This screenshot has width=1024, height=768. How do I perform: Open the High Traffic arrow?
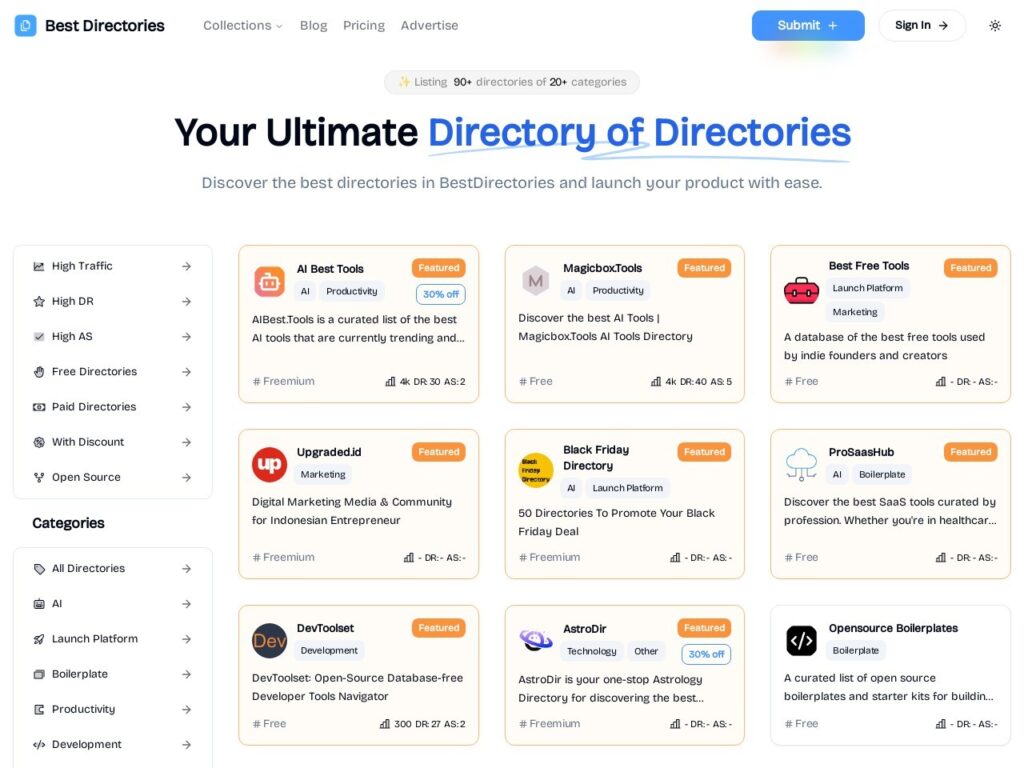click(187, 266)
